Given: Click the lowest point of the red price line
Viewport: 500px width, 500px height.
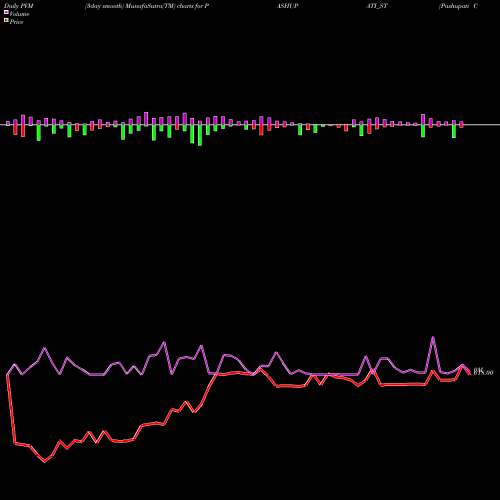Looking at the screenshot, I should point(45,462).
